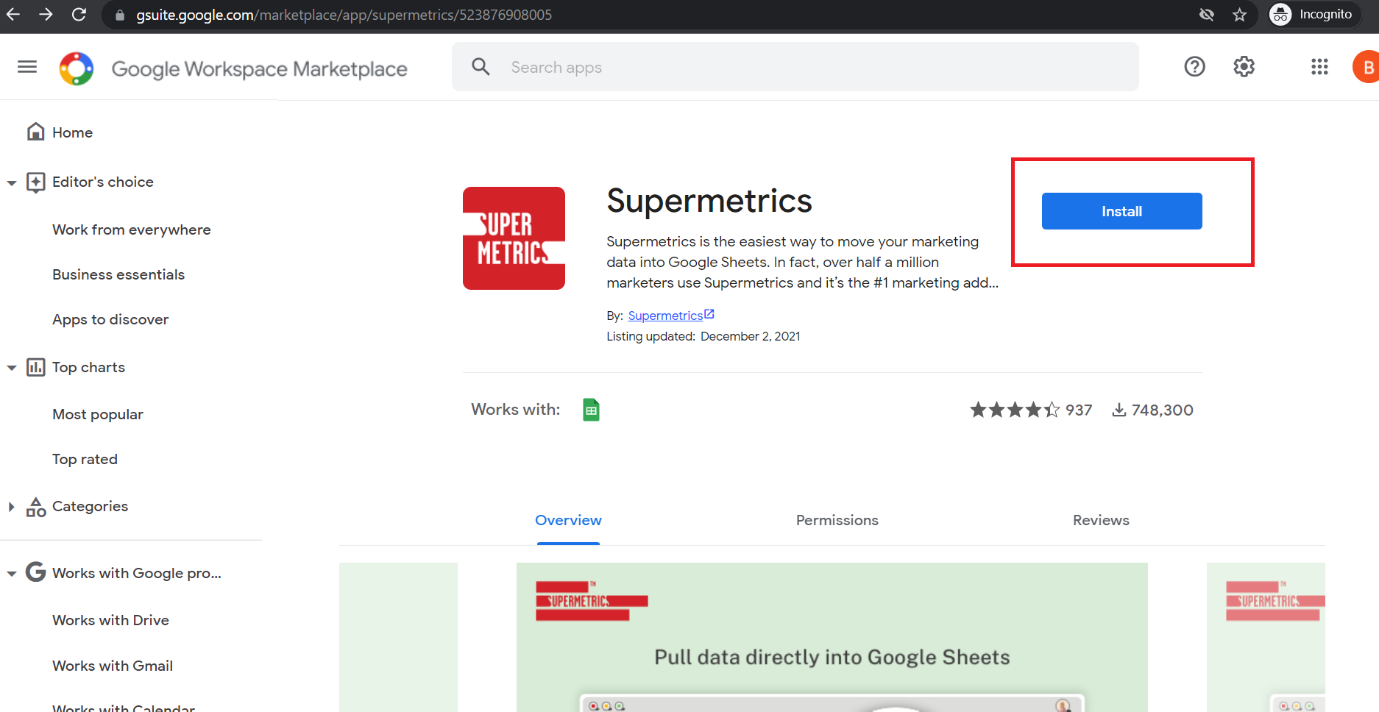This screenshot has height=712, width=1379.
Task: Click the 'Pull data directly into Google Sheets' screenshot
Action: 832,637
